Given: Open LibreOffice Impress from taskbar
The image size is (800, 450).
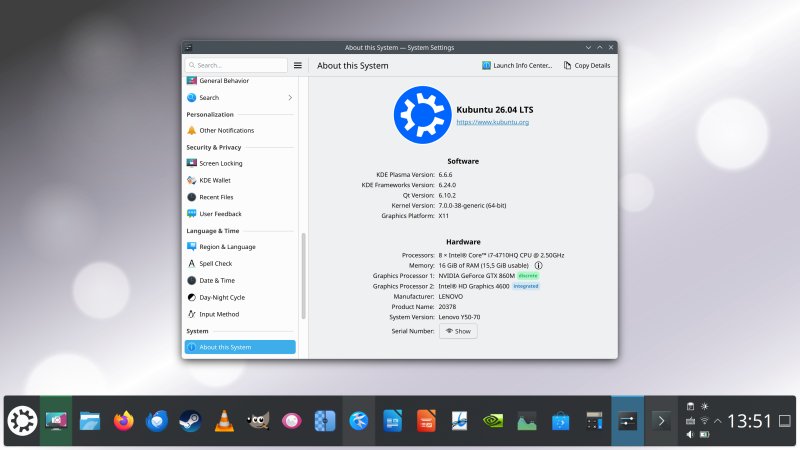Looking at the screenshot, I should pos(426,421).
